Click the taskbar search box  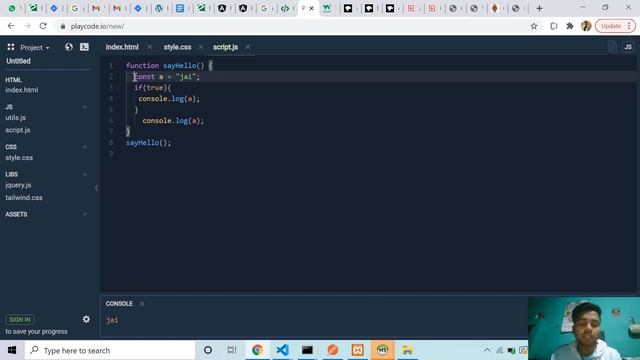(x=110, y=350)
